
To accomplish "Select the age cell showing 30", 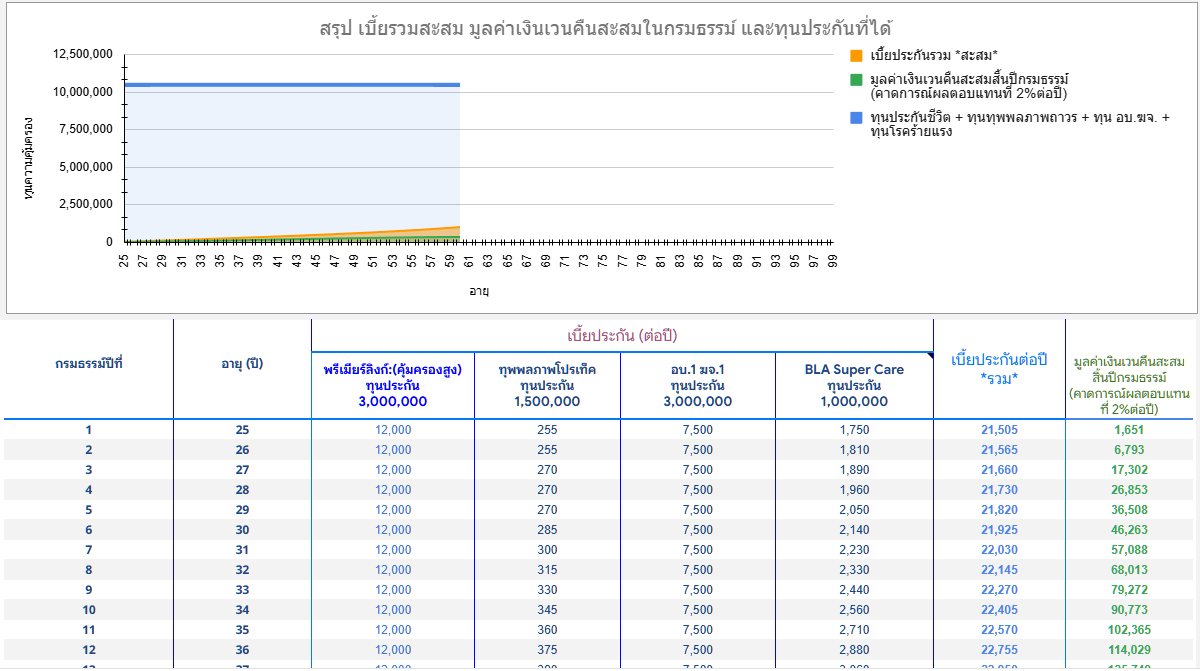I will (x=242, y=530).
